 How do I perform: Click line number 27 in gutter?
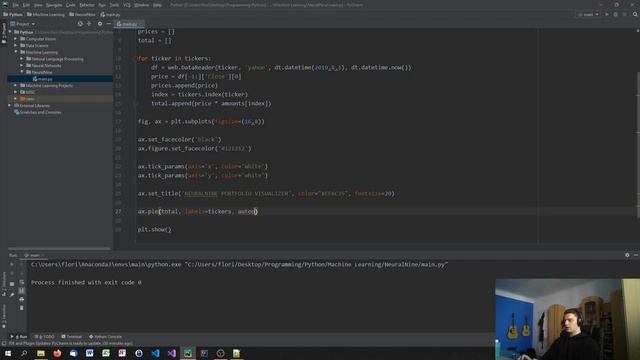(x=118, y=211)
